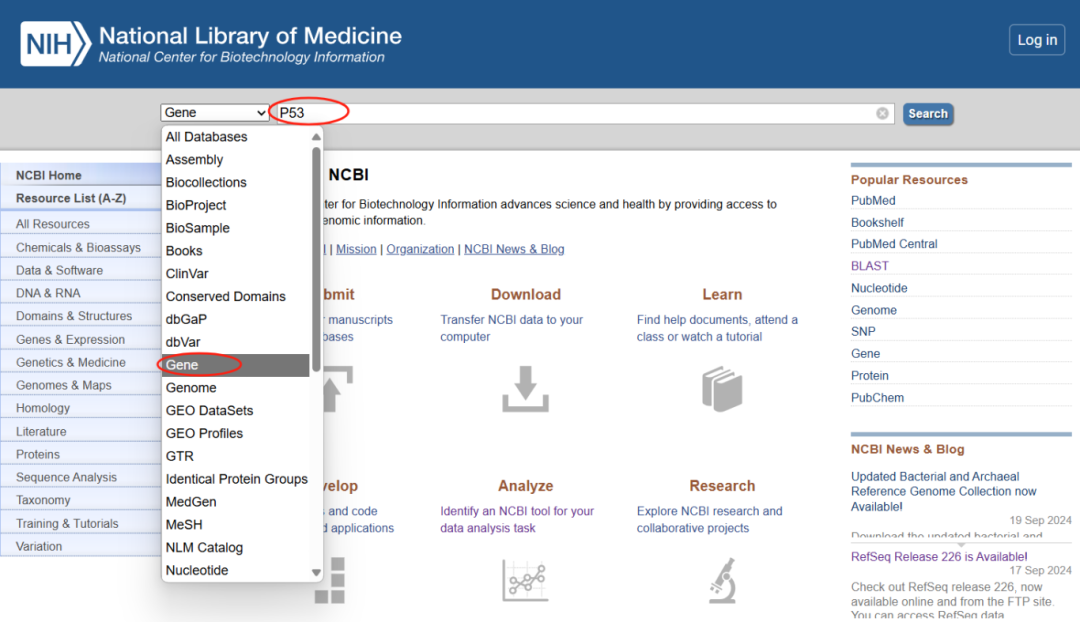Image resolution: width=1080 pixels, height=622 pixels.
Task: Open BLAST under Popular Resources
Action: pyautogui.click(x=870, y=266)
